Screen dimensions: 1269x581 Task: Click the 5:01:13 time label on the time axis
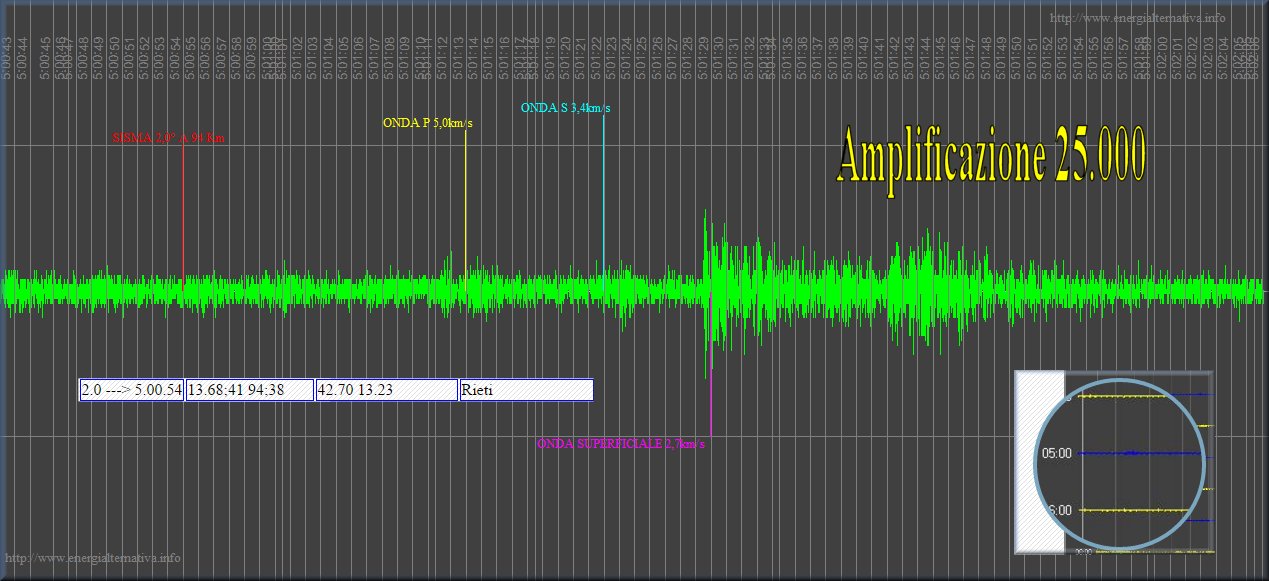click(x=457, y=56)
